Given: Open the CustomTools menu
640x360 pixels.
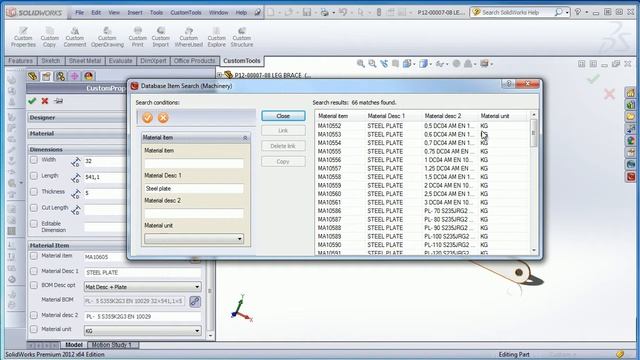Looking at the screenshot, I should coord(186,13).
